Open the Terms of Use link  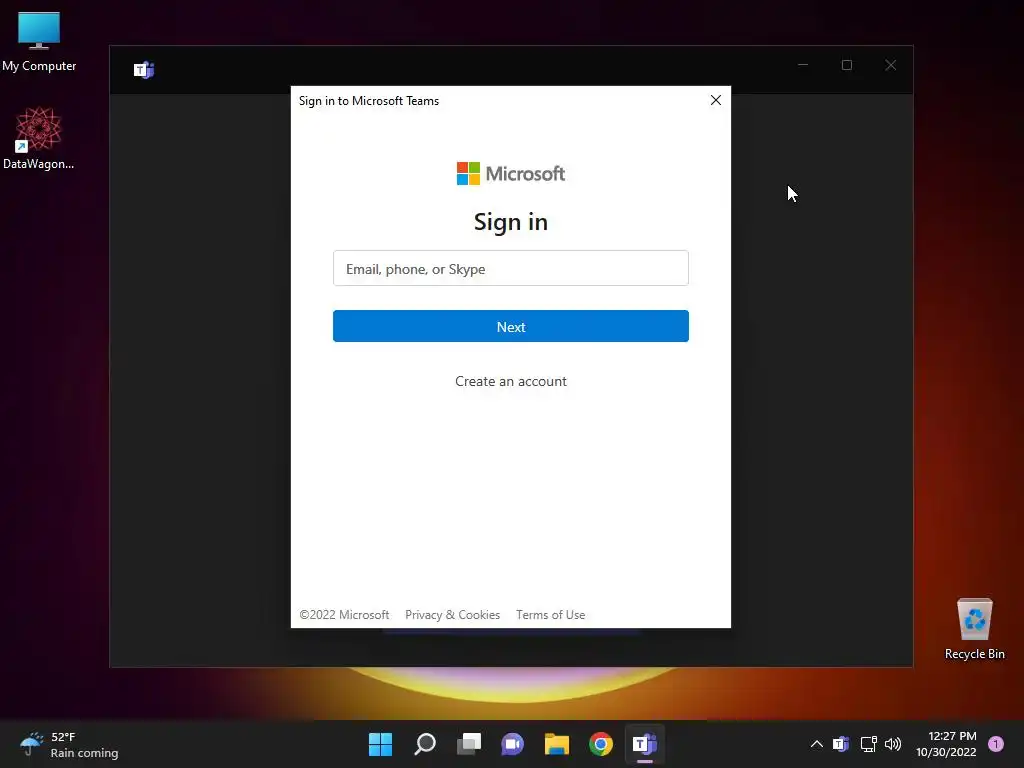[x=551, y=615]
